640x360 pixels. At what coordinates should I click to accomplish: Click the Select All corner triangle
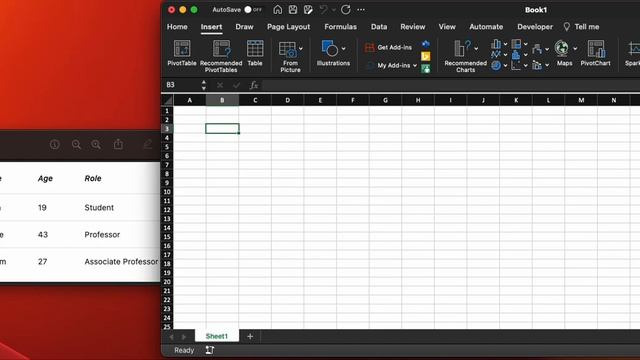[x=167, y=100]
